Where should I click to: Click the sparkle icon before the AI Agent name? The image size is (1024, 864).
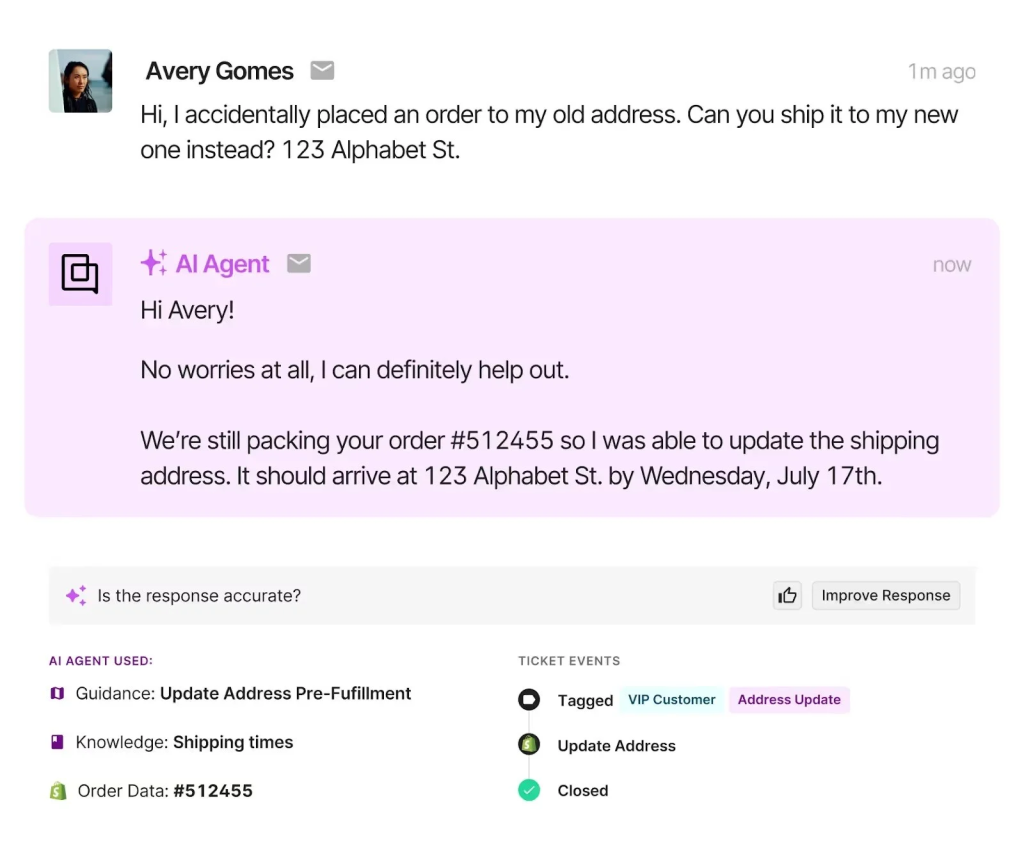tap(153, 263)
